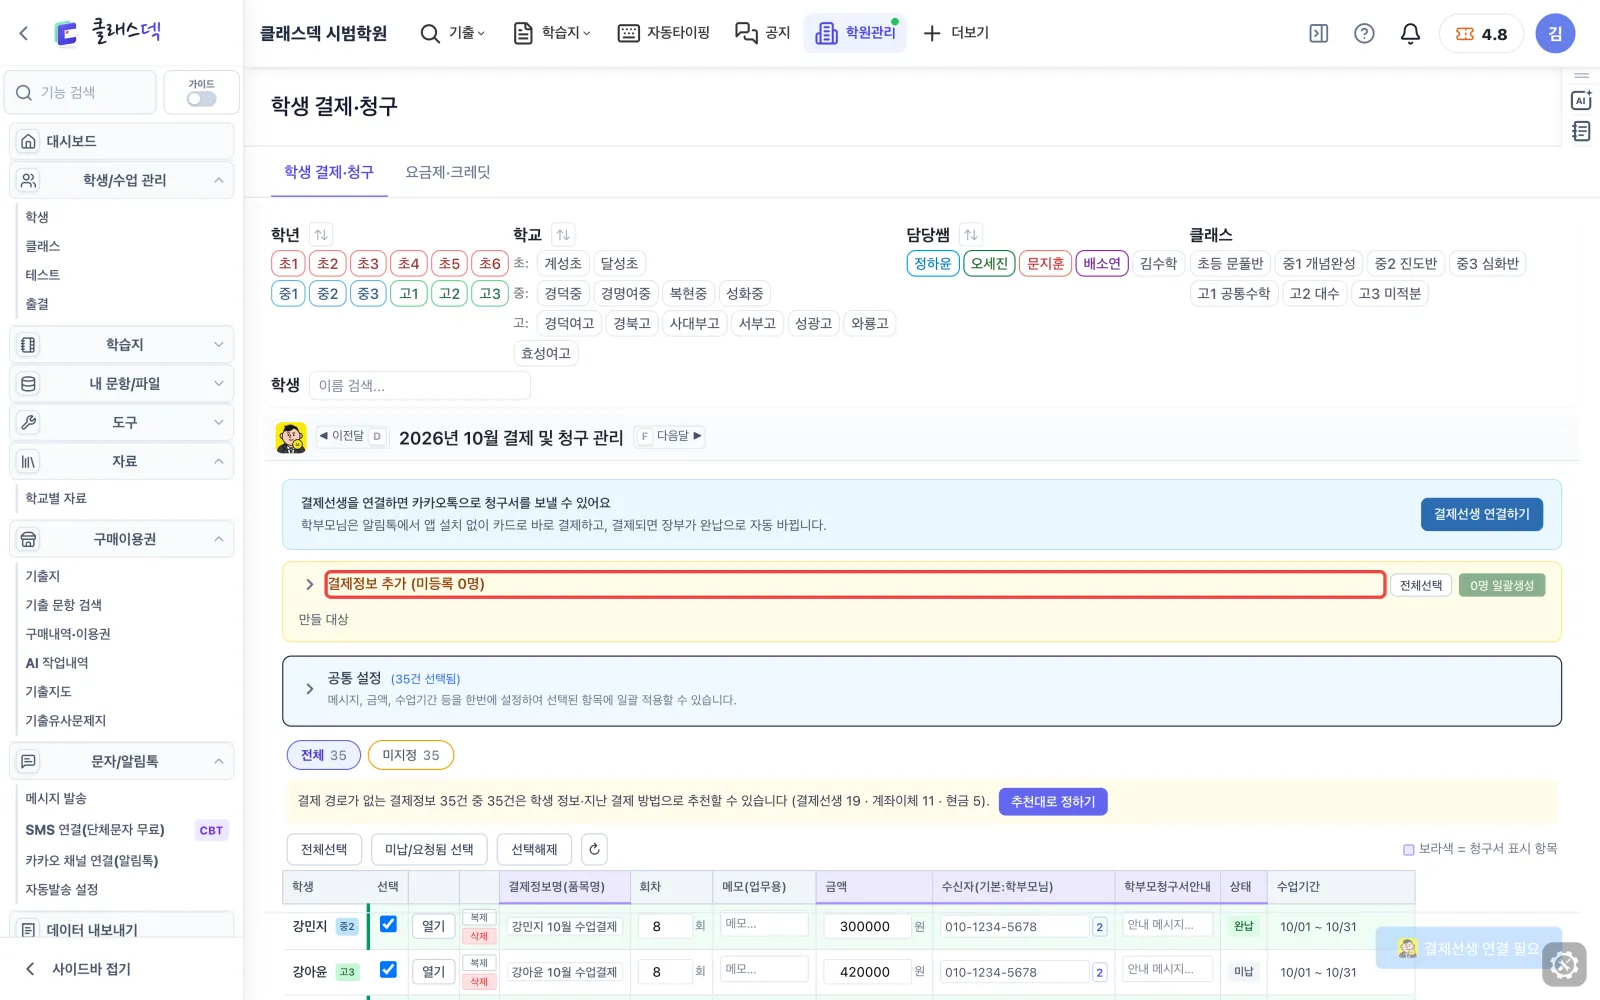Toggle the 문지훈 teacher filter
This screenshot has height=1000, width=1600.
coord(1045,264)
